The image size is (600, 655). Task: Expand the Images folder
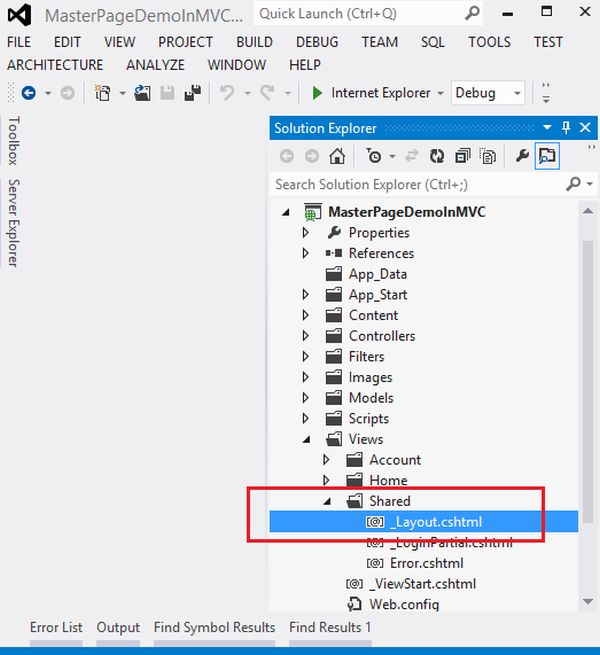(305, 377)
